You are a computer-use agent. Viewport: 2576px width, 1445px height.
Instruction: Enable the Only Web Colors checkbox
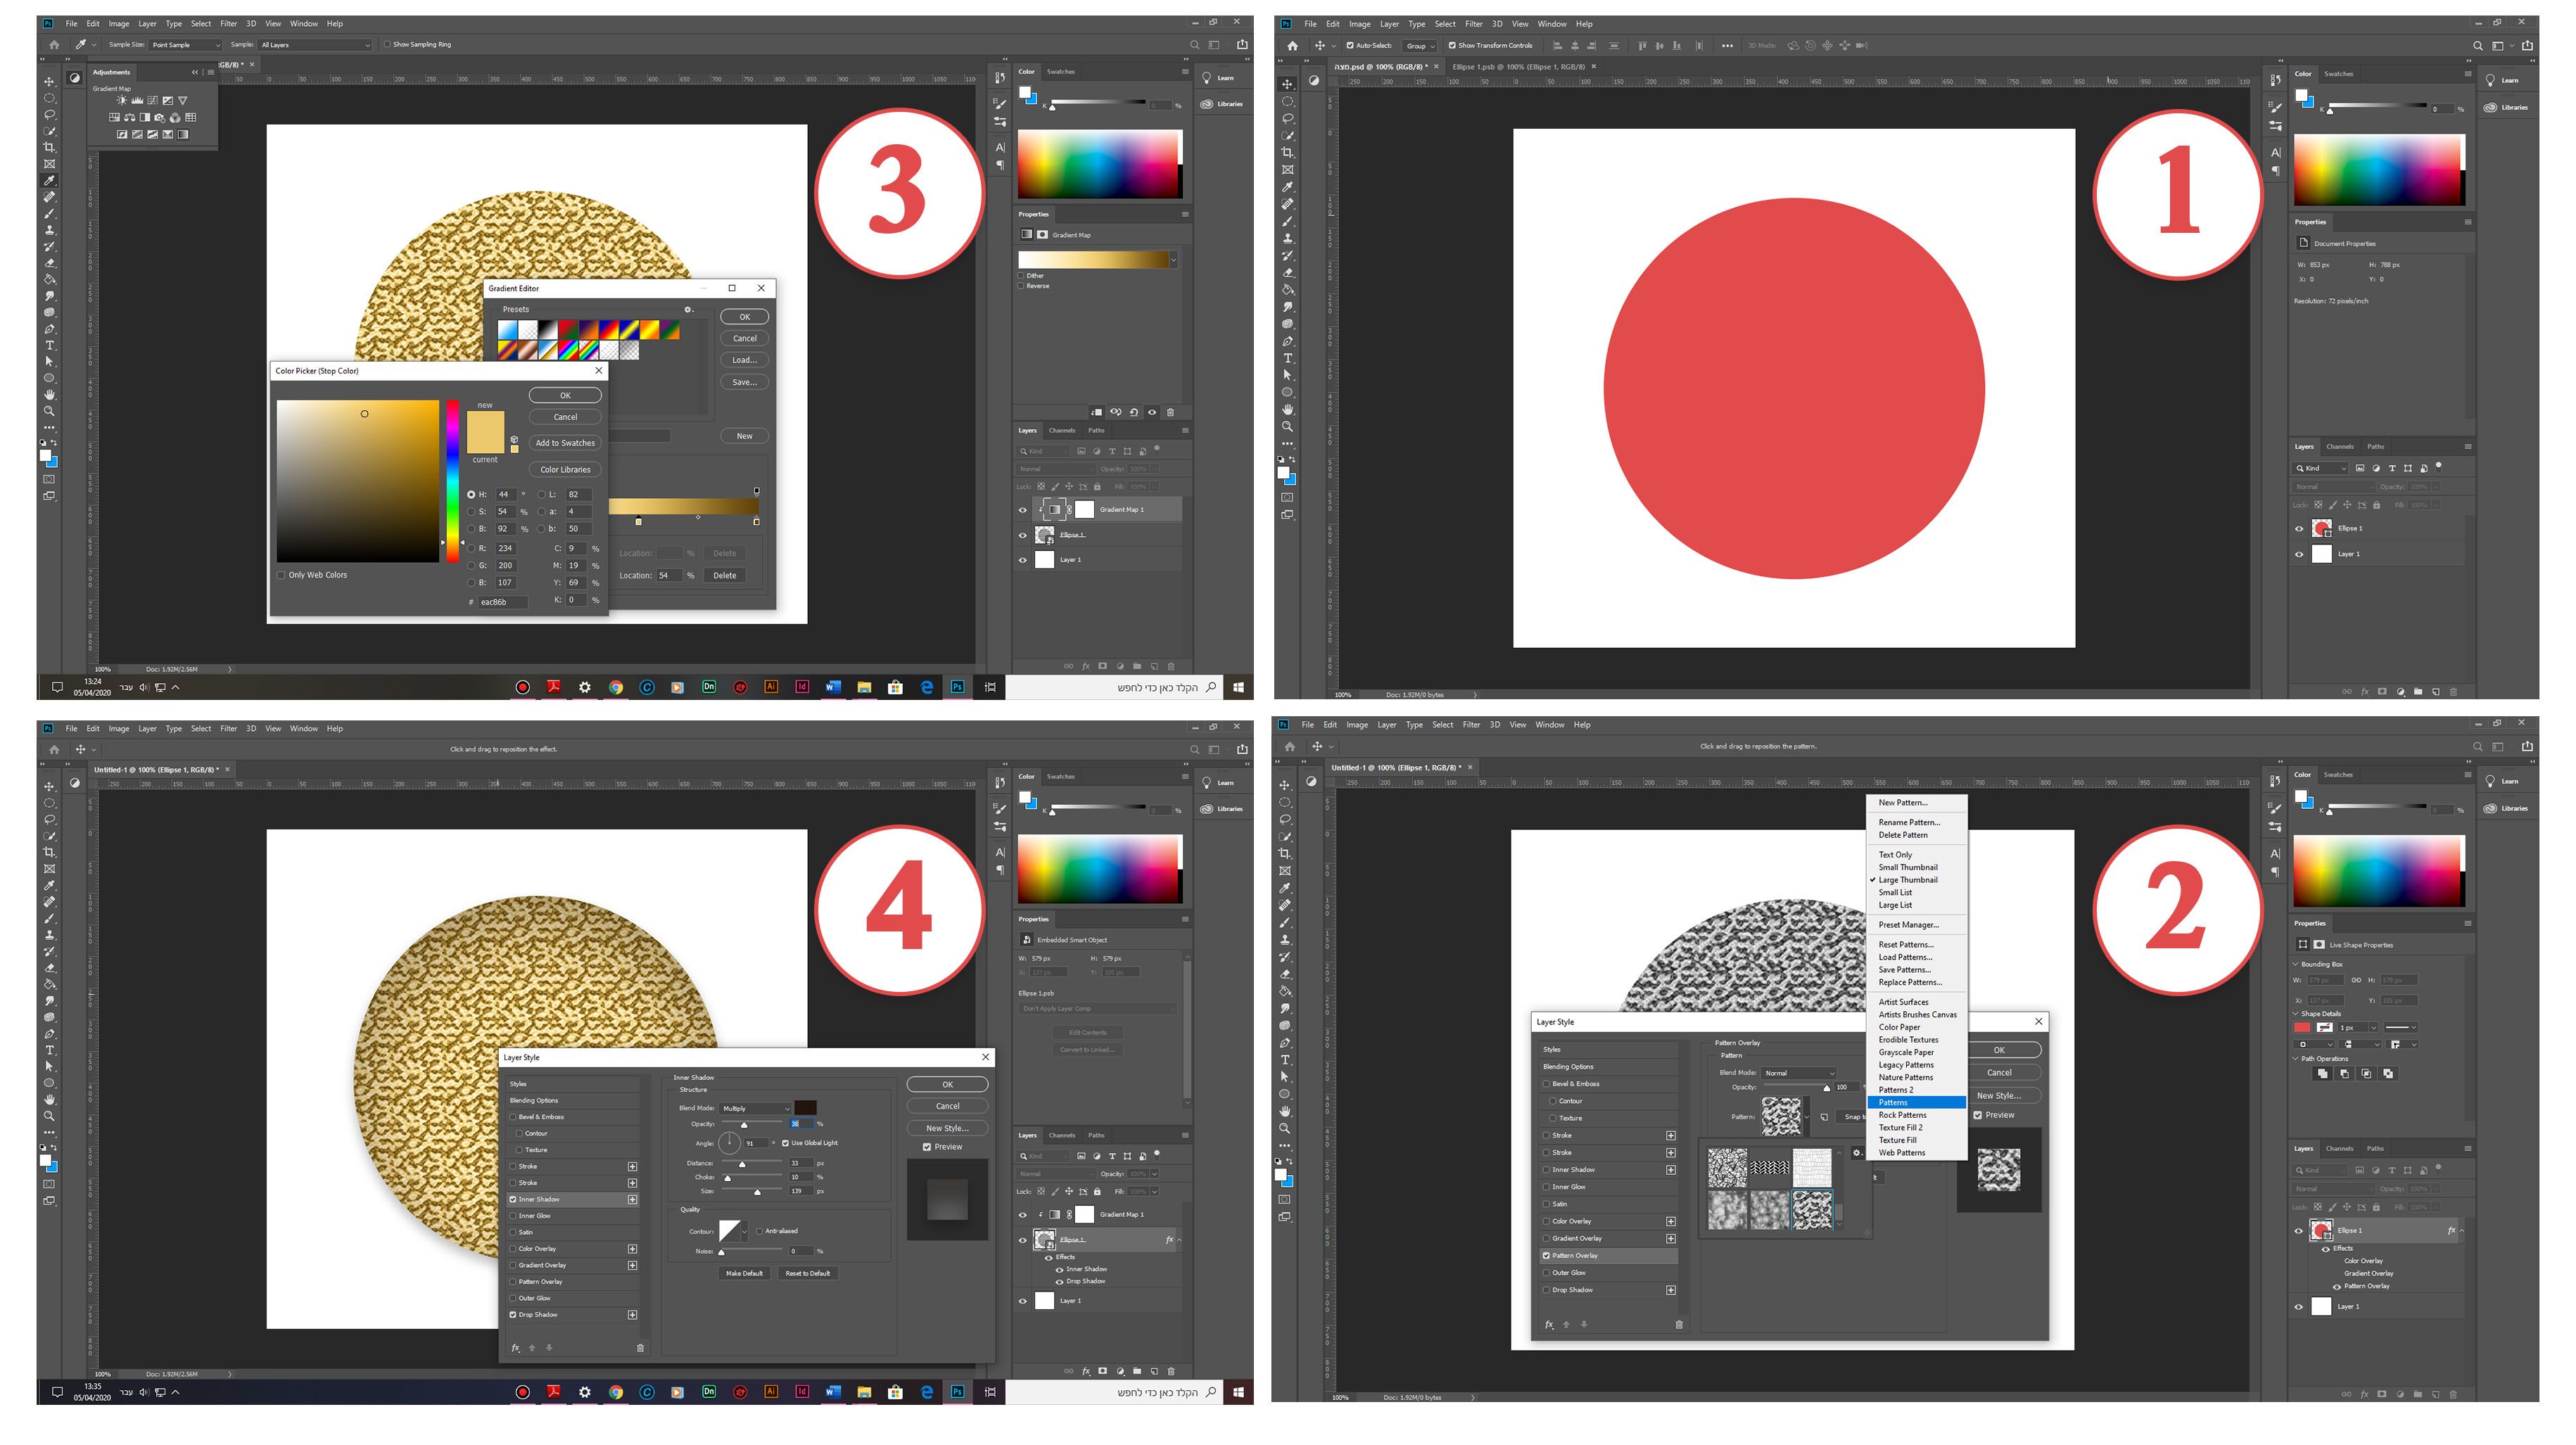click(x=281, y=575)
